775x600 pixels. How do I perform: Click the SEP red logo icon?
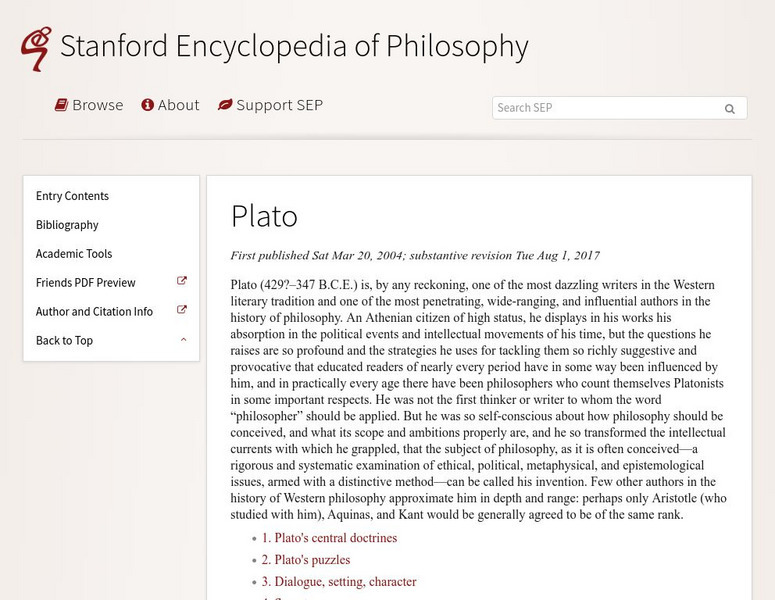point(36,48)
